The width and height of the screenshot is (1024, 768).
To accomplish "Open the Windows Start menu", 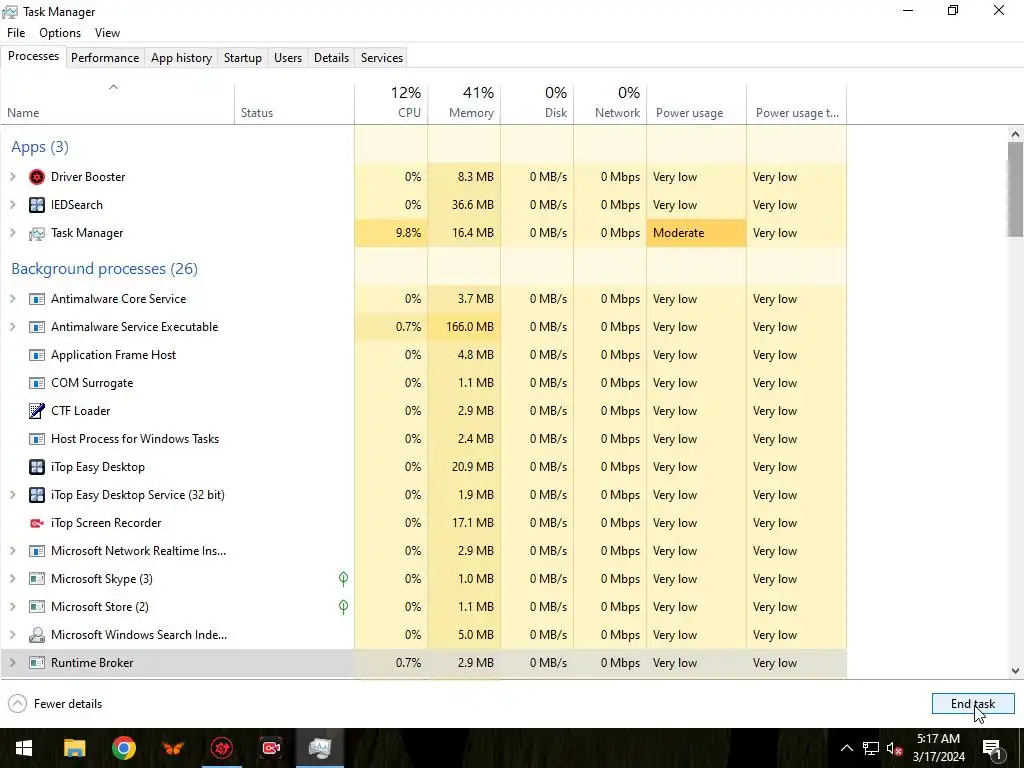I will [24, 748].
